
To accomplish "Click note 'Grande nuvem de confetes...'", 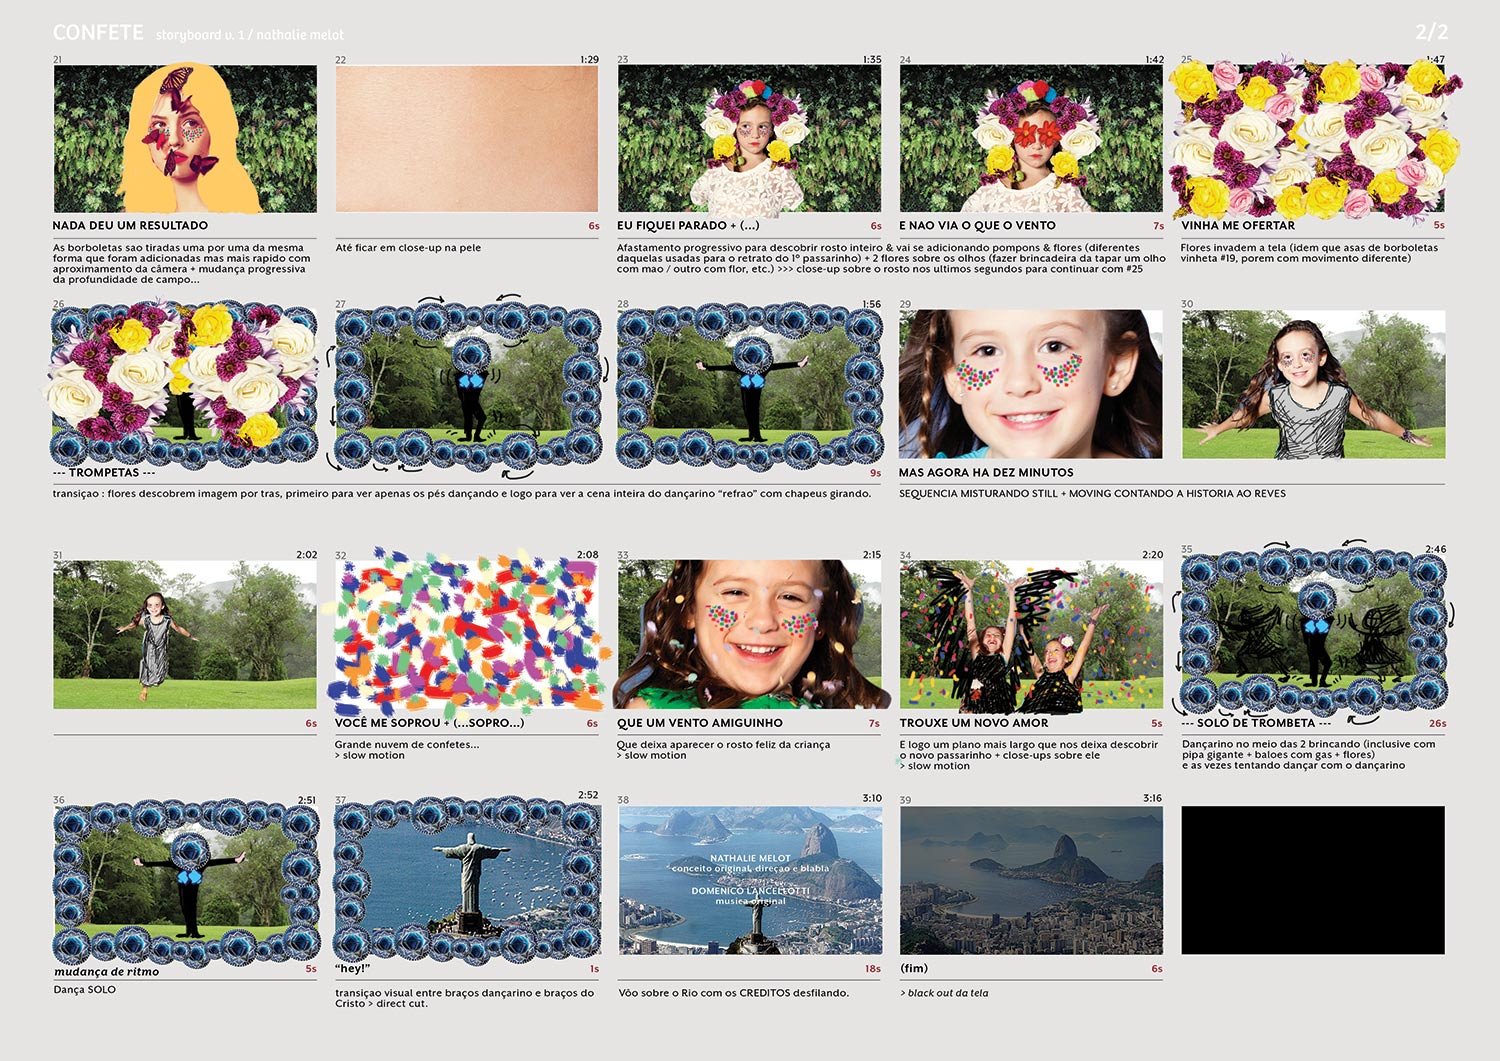I will coord(407,745).
